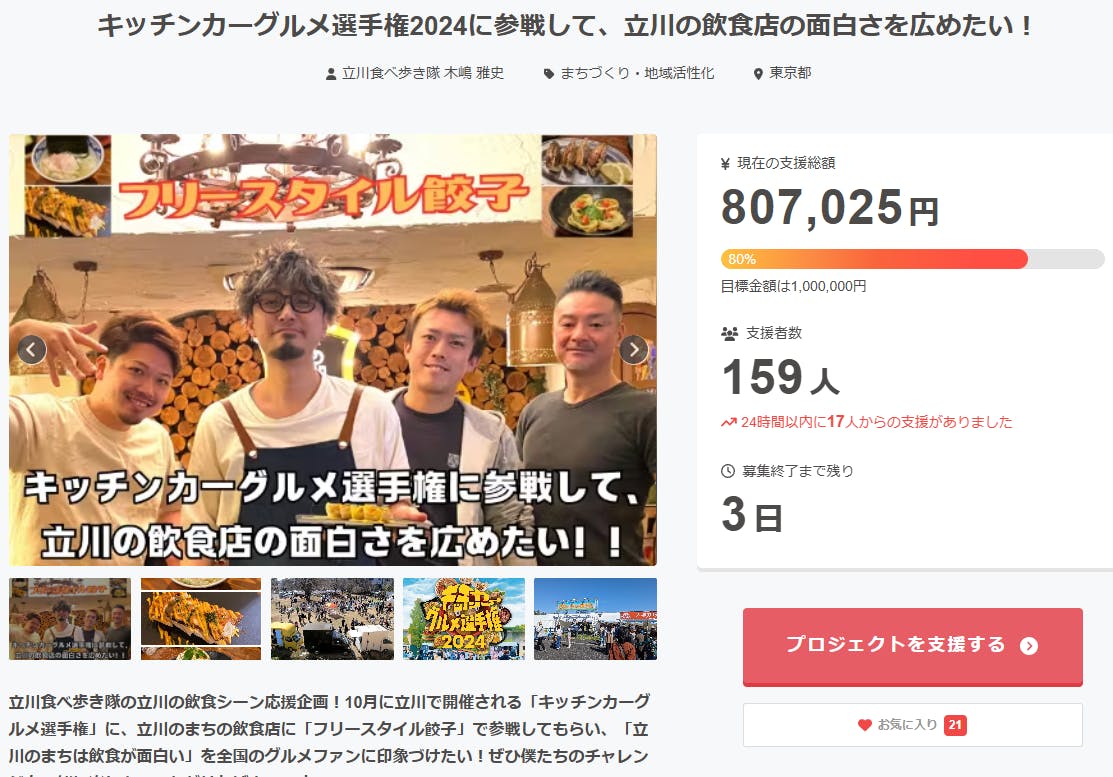Open project owner link 立川食べ歩き隊 木嶋 雅史
This screenshot has height=777, width=1113.
[x=423, y=73]
